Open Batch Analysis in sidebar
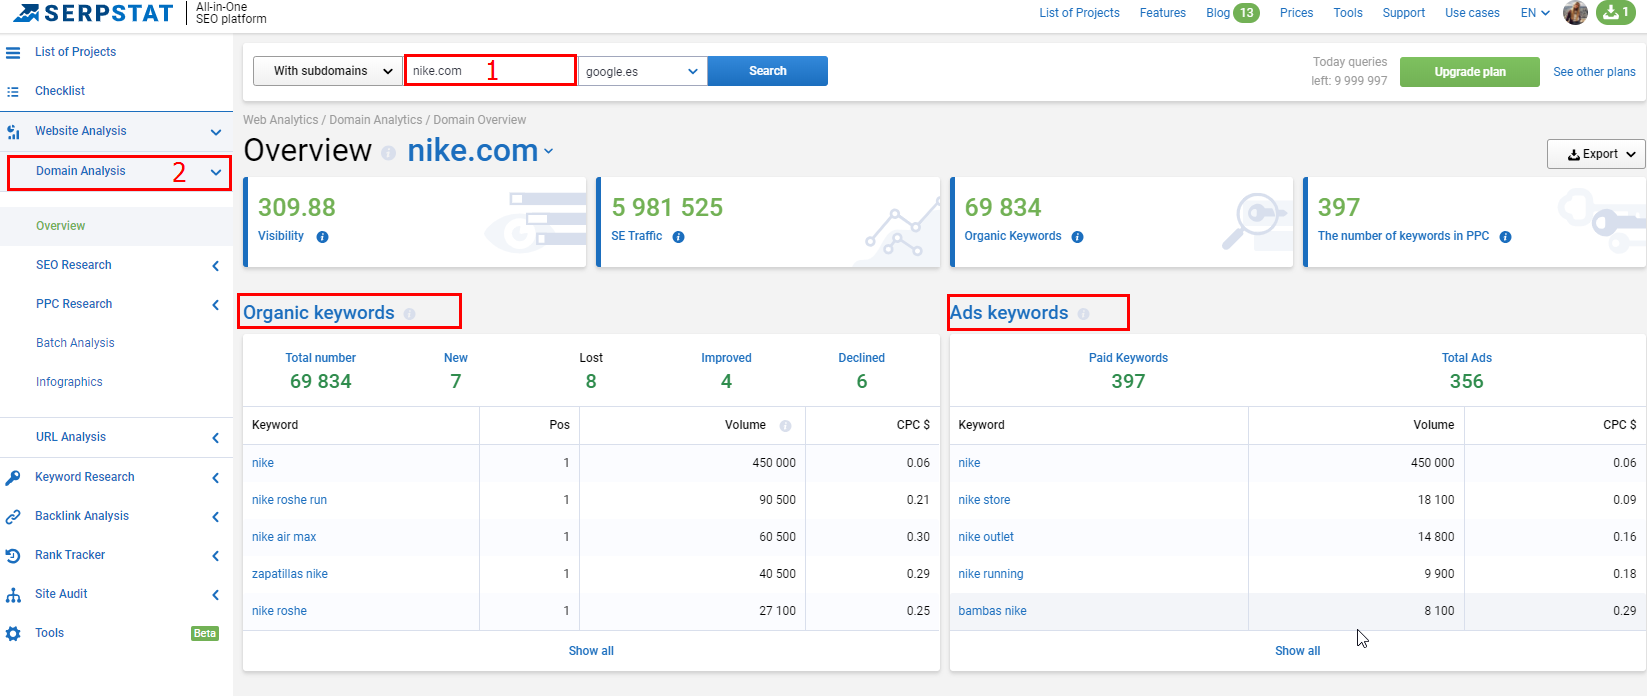 click(x=75, y=343)
